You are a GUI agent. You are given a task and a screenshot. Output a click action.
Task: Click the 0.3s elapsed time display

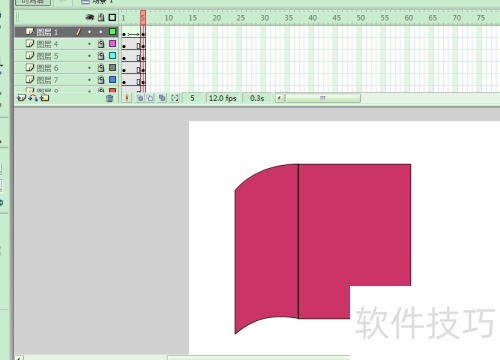pos(257,98)
